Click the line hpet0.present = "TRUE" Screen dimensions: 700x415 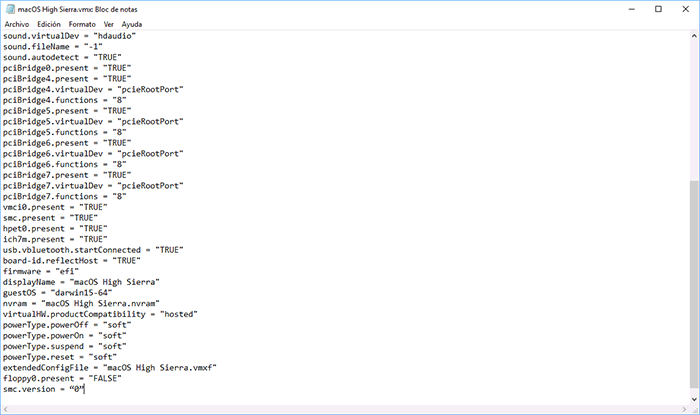point(55,228)
